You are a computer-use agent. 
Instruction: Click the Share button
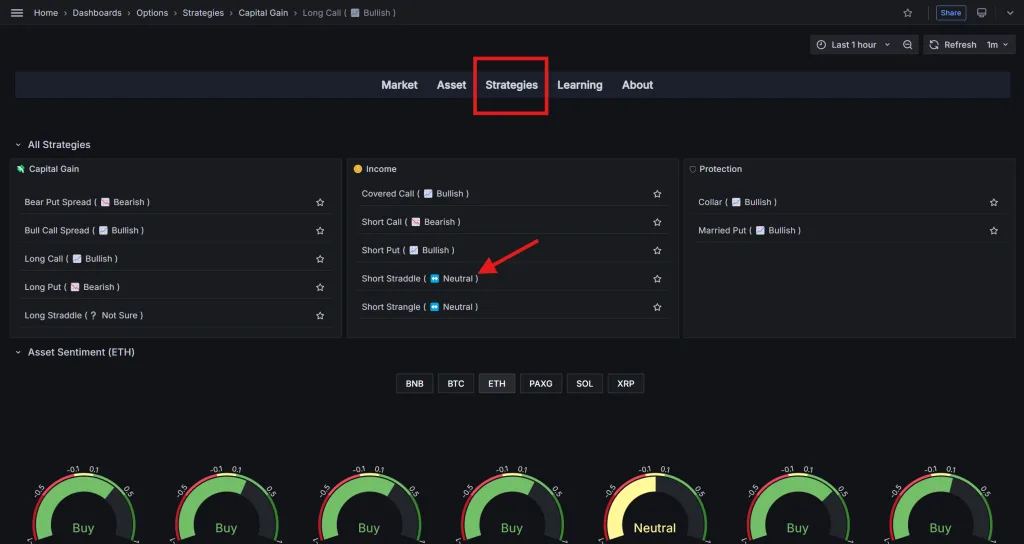(950, 13)
